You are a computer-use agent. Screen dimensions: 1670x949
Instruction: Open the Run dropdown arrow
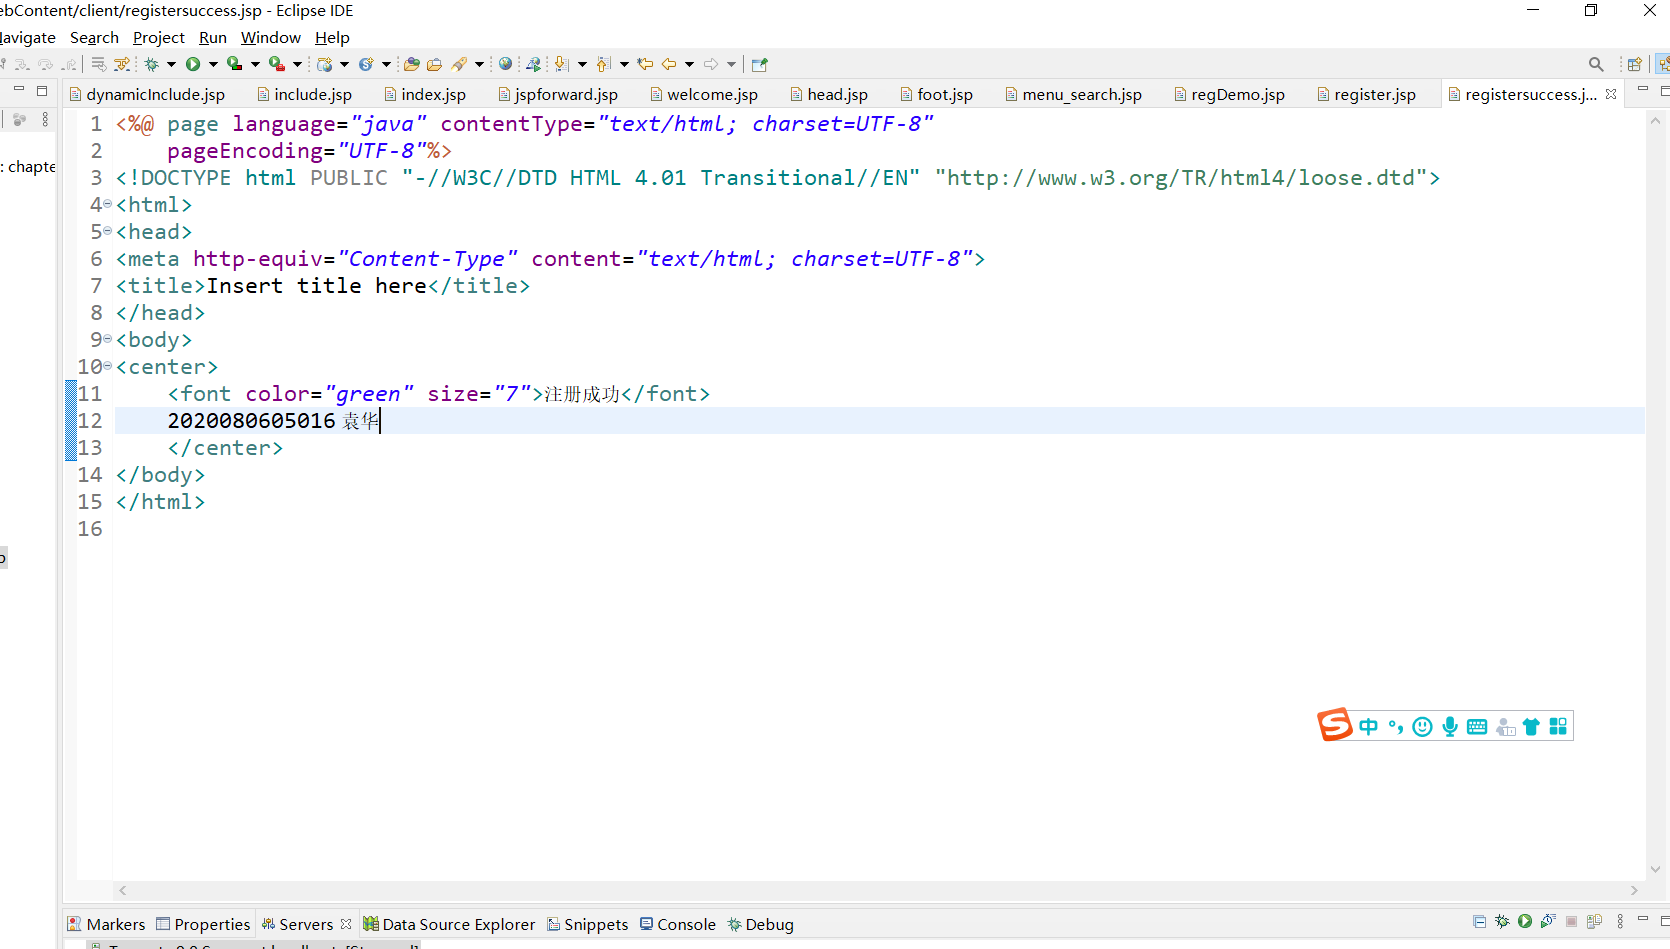click(x=213, y=64)
